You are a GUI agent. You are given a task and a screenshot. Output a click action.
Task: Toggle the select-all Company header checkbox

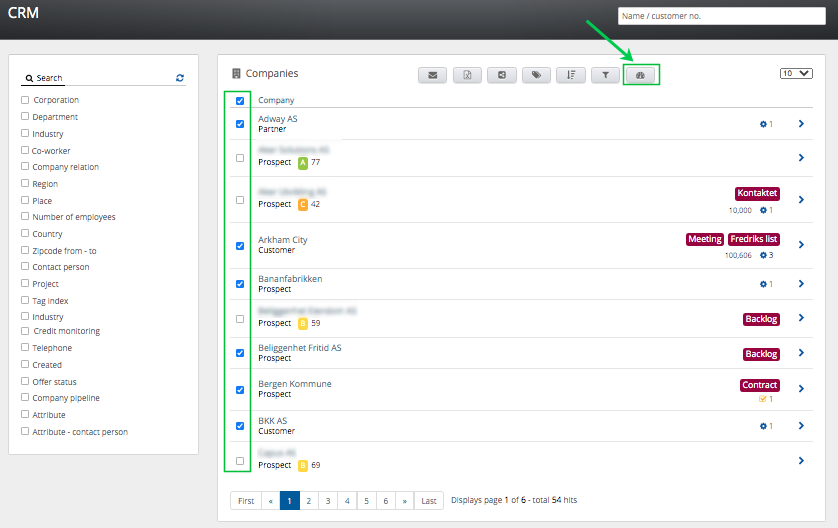click(x=239, y=101)
